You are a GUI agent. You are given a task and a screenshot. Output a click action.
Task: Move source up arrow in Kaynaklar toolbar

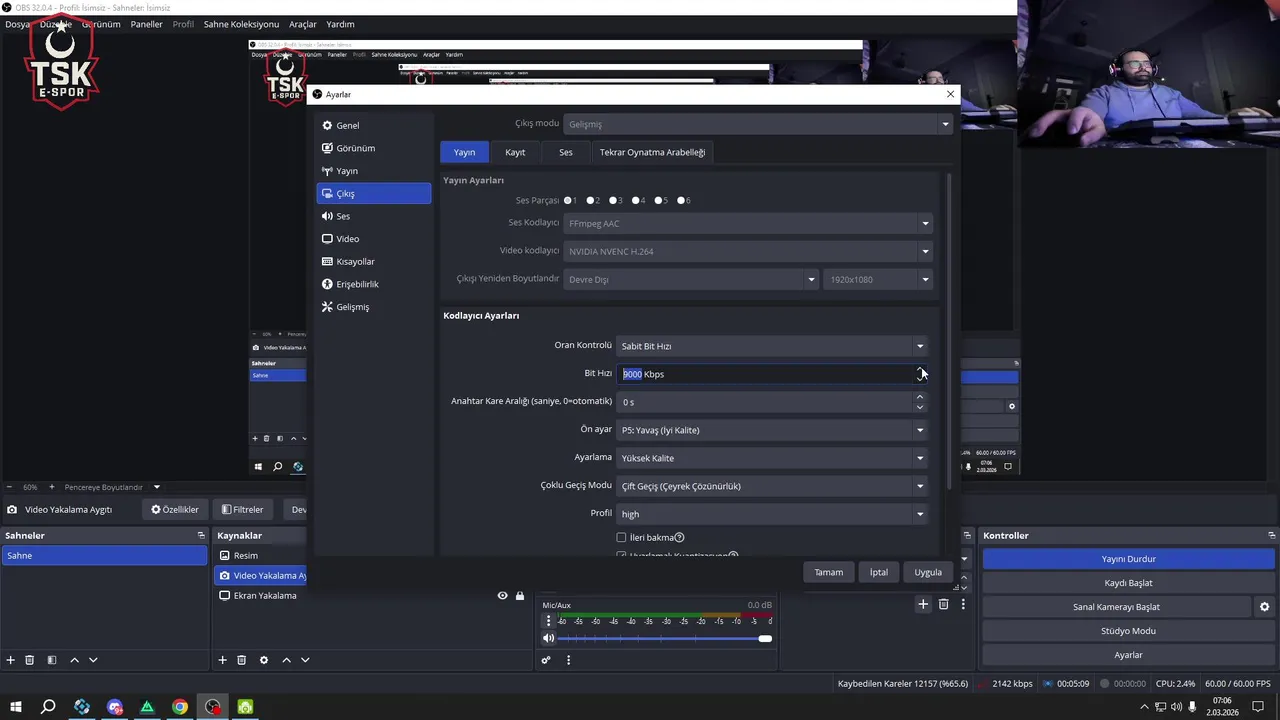pyautogui.click(x=286, y=660)
